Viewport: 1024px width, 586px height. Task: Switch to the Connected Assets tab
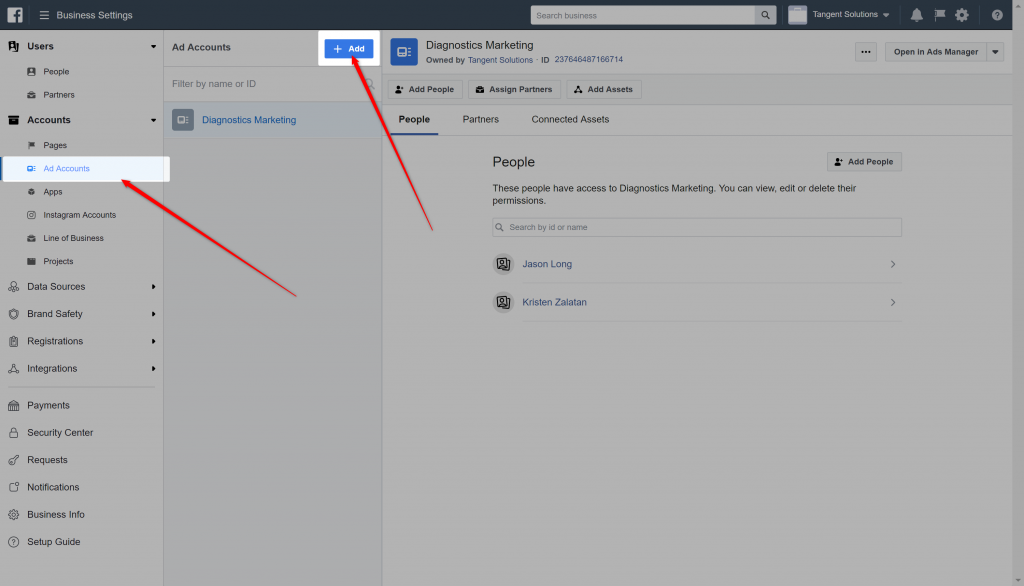[570, 120]
